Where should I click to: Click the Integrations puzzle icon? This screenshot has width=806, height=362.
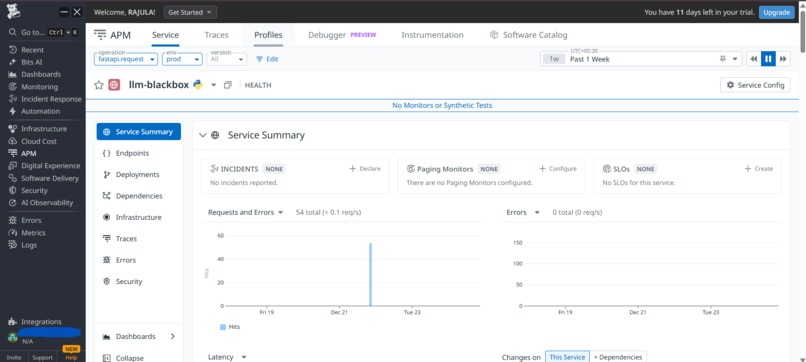[x=12, y=322]
